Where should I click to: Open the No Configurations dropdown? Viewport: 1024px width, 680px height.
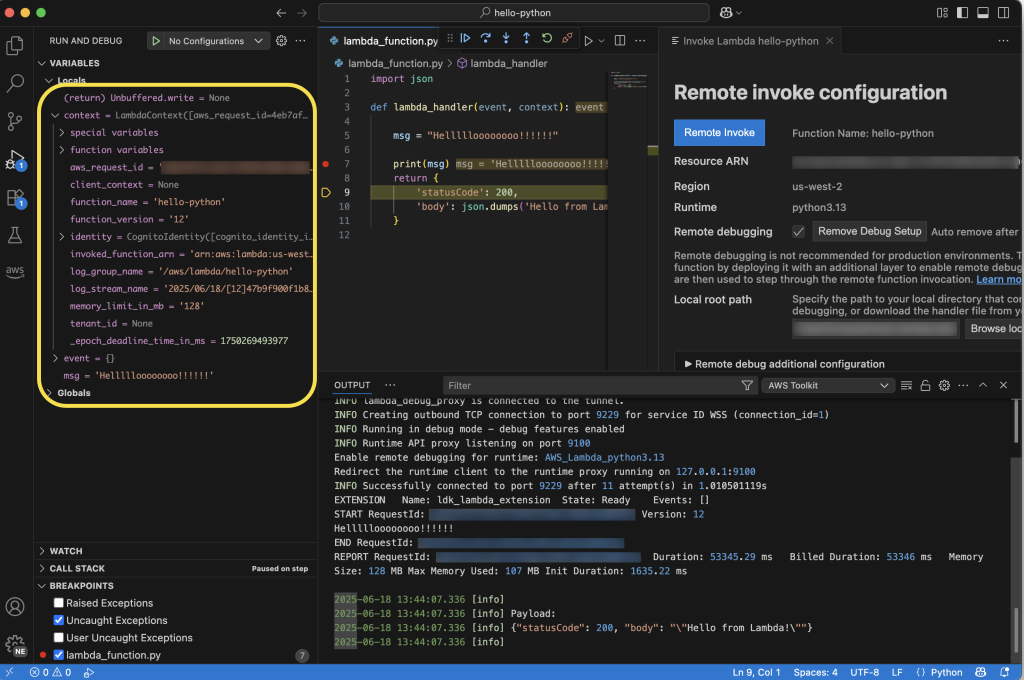pos(208,41)
